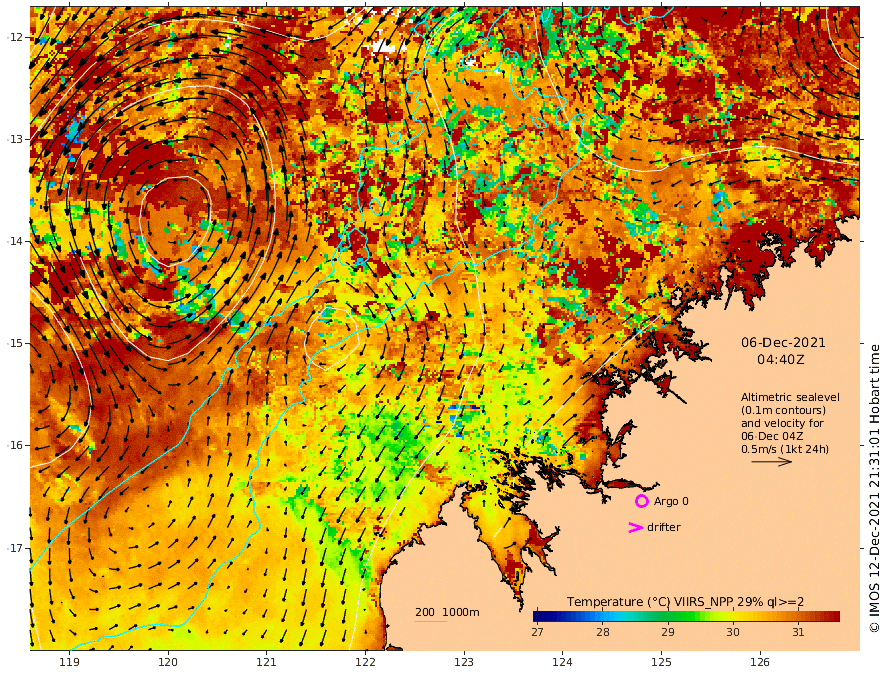Click the longitude axis label 120

tap(168, 663)
